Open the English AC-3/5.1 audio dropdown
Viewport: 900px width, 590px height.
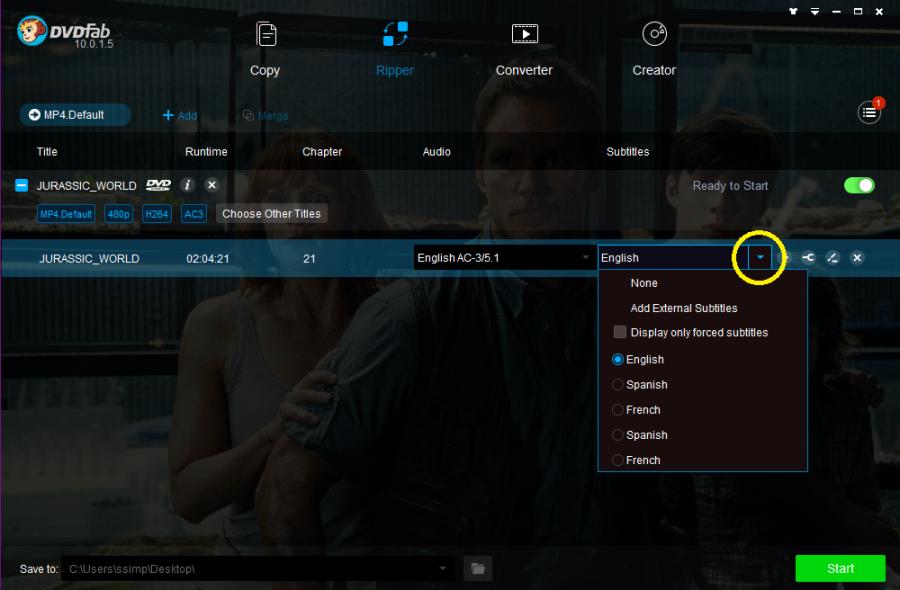pos(503,258)
